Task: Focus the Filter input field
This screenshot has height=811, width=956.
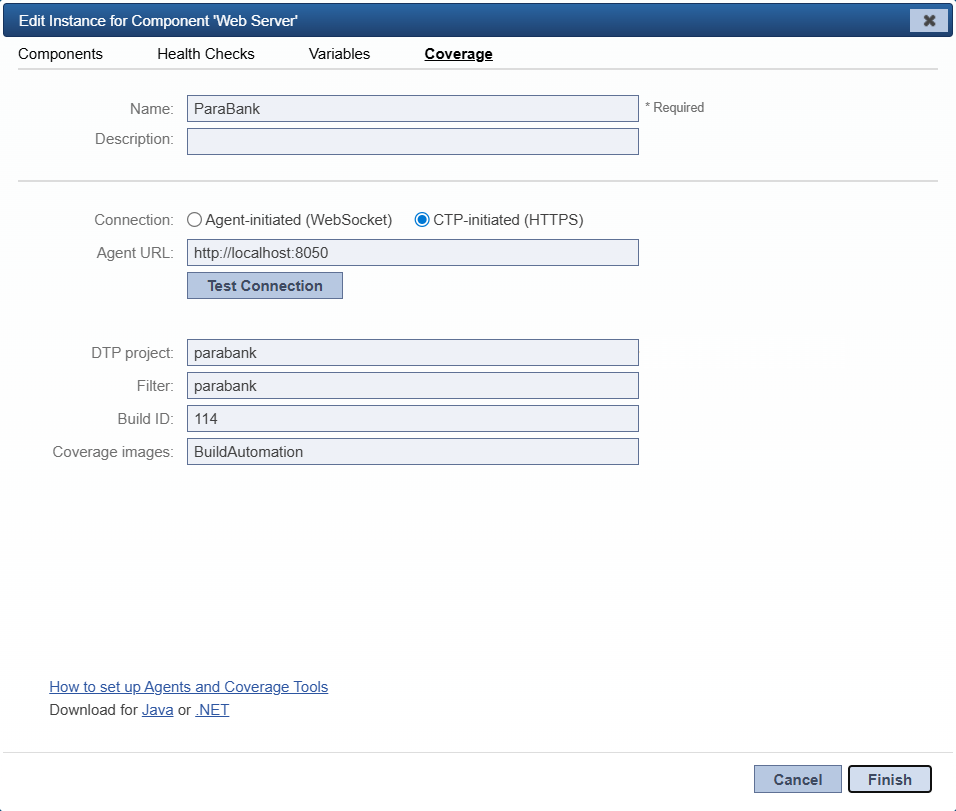Action: click(x=413, y=385)
